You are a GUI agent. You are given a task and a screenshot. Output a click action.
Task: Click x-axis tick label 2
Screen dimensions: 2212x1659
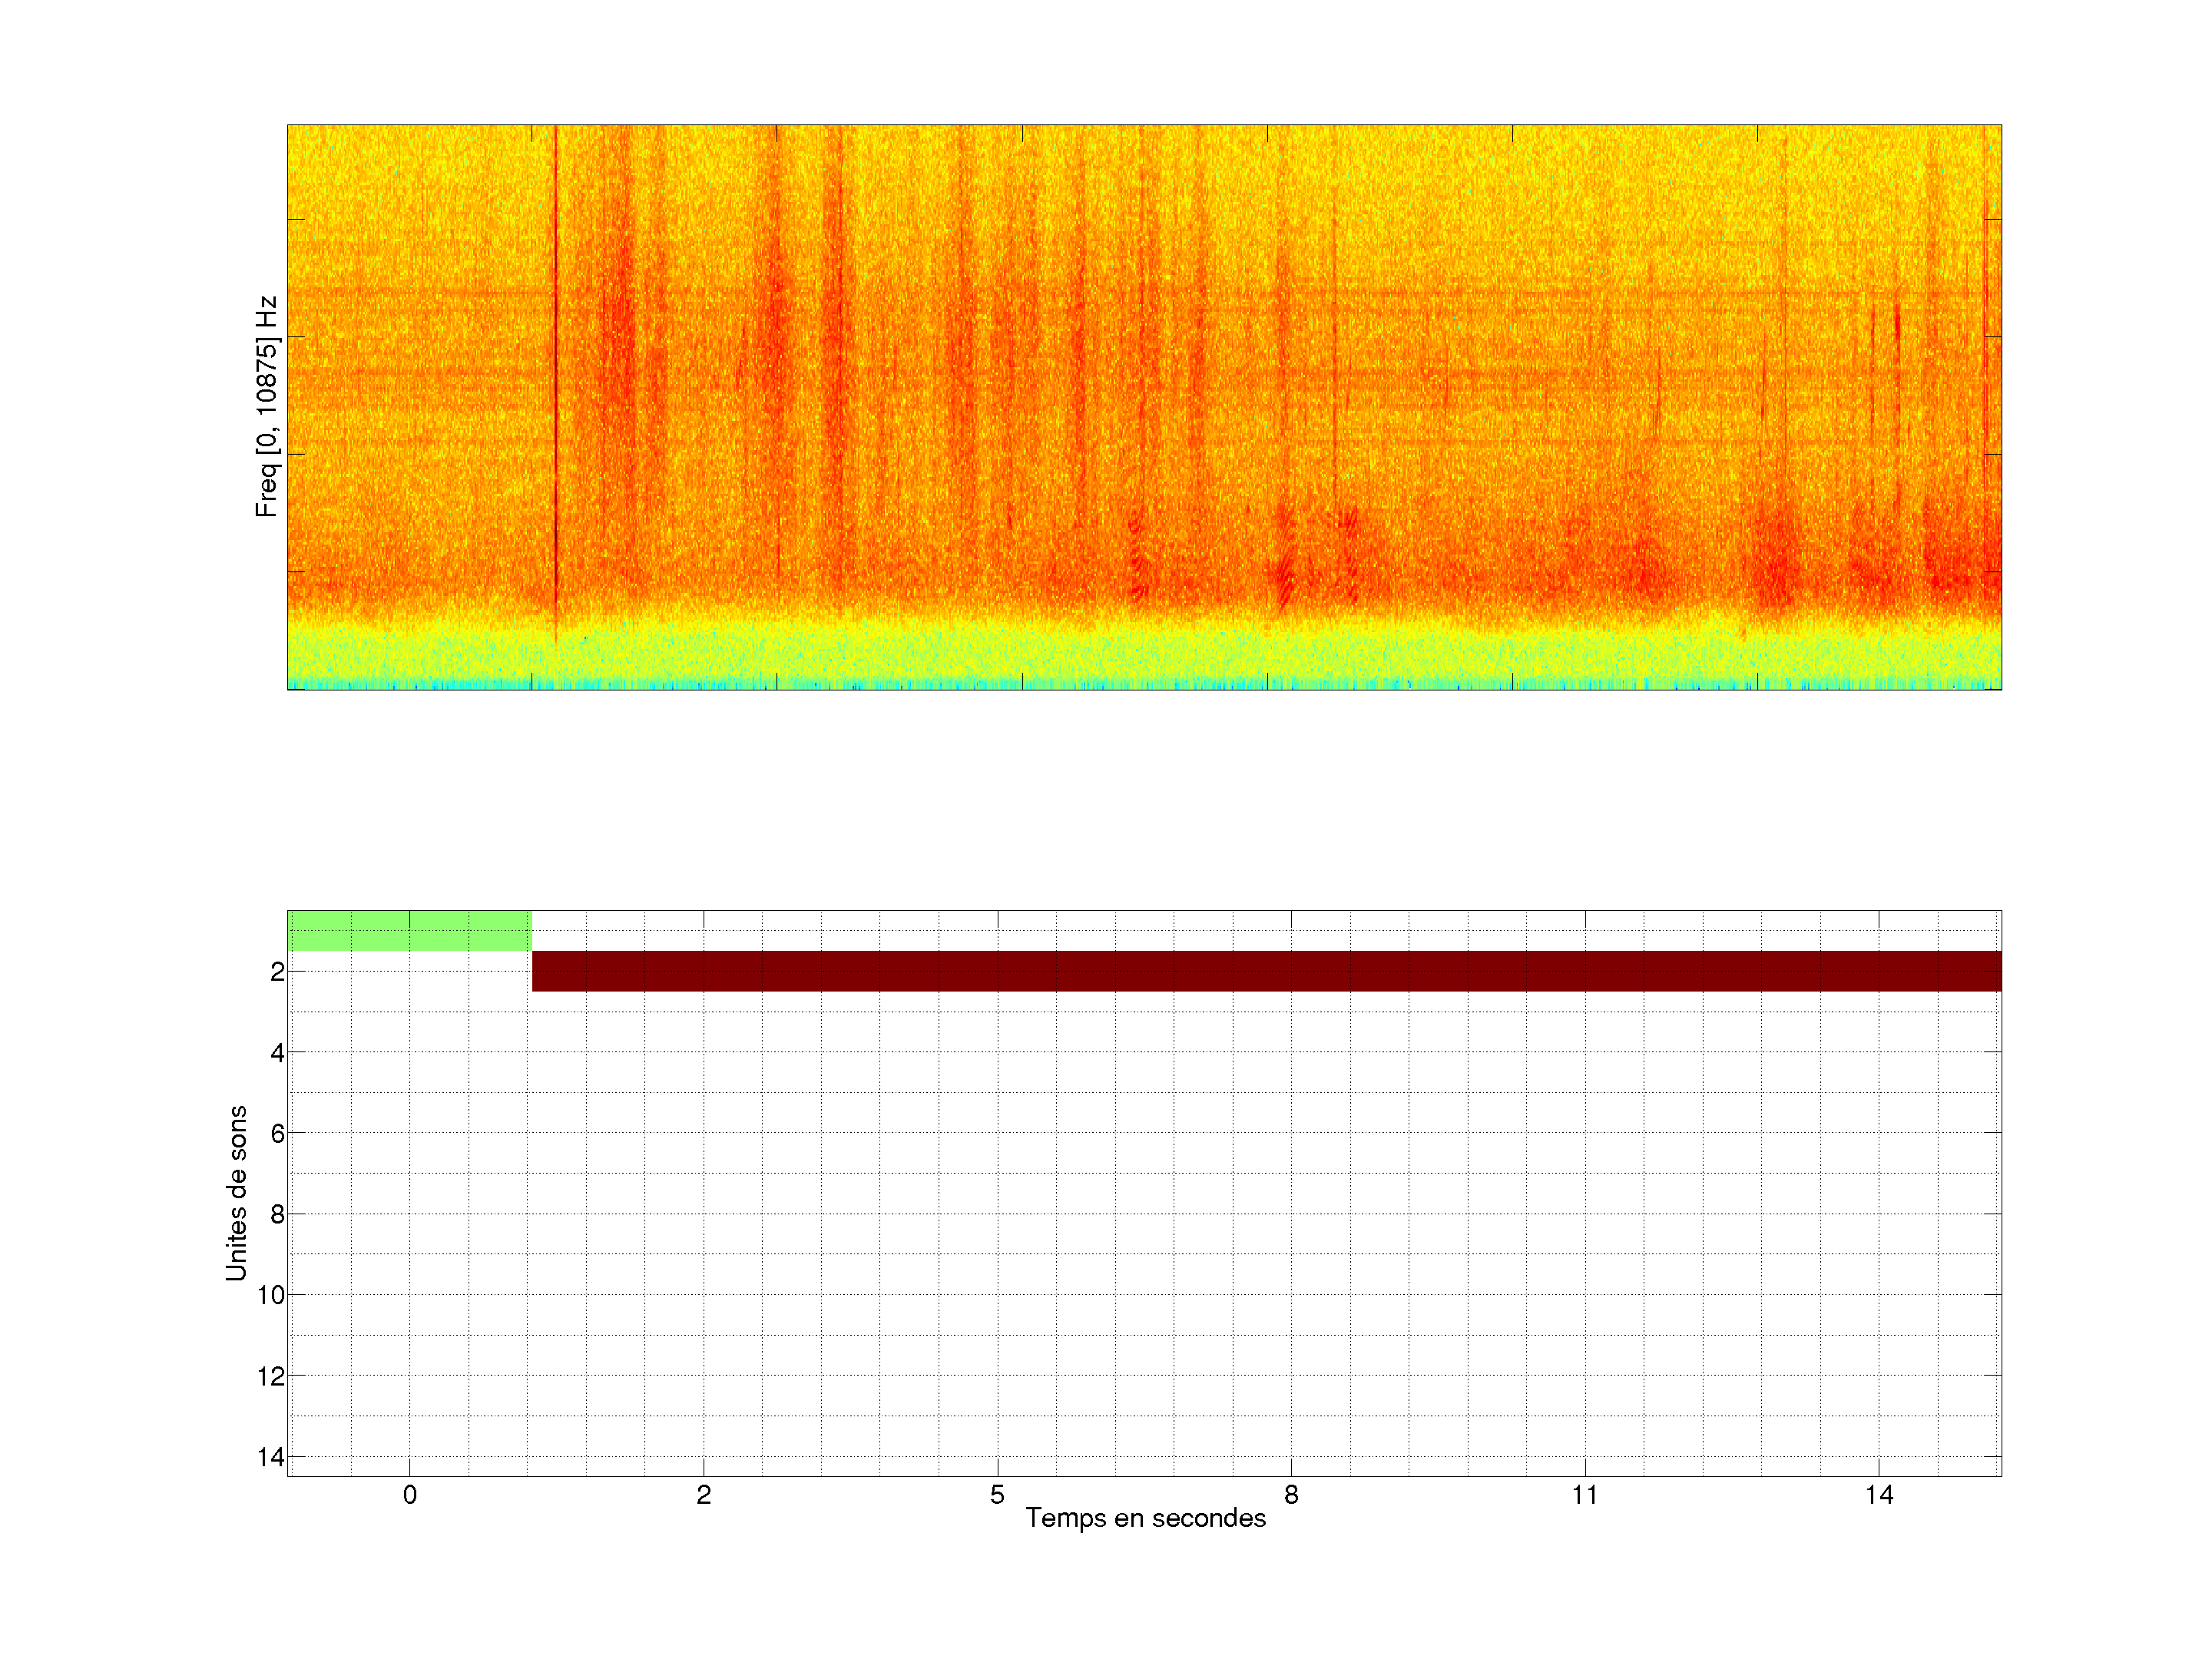[704, 1495]
